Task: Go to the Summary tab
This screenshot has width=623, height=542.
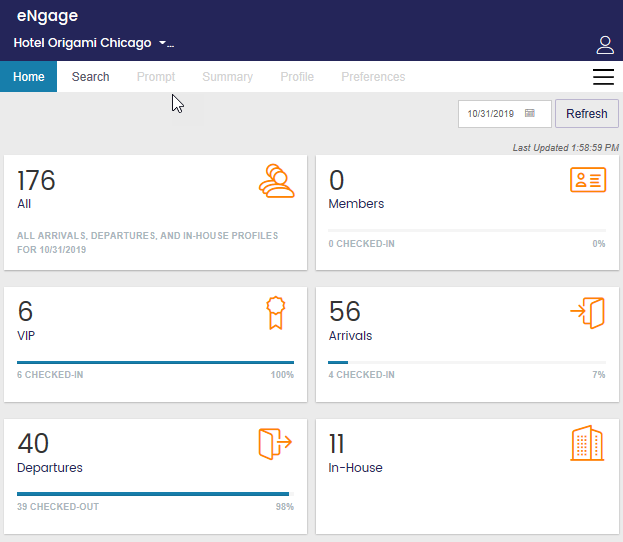Action: 227,76
